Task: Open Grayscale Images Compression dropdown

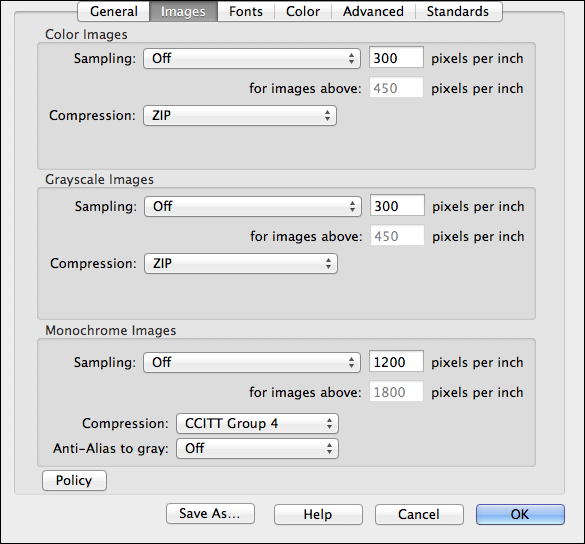Action: click(x=241, y=263)
